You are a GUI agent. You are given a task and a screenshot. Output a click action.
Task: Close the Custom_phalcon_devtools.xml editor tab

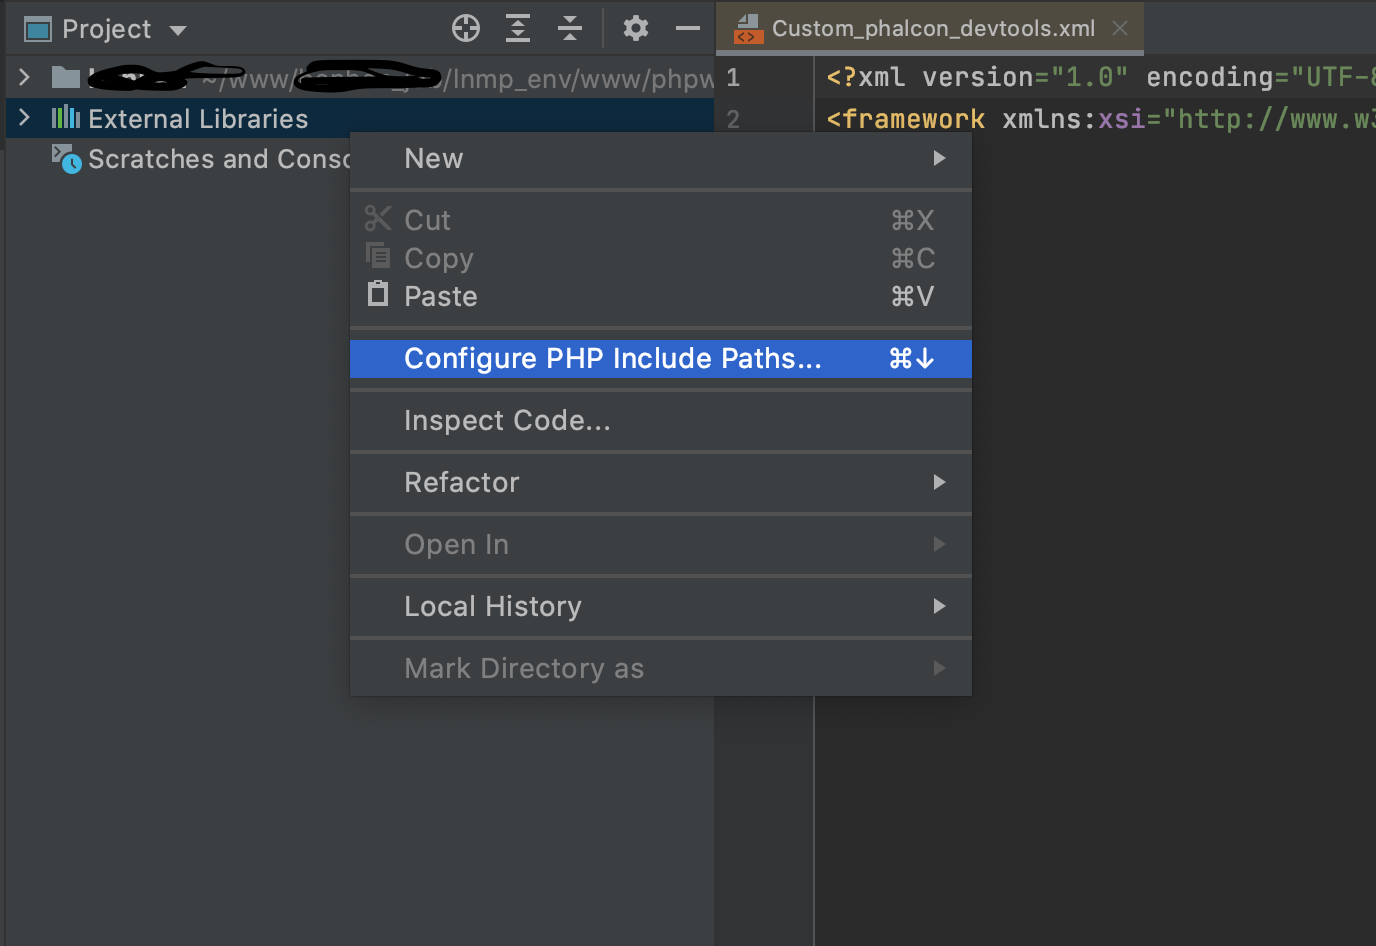(x=1120, y=28)
